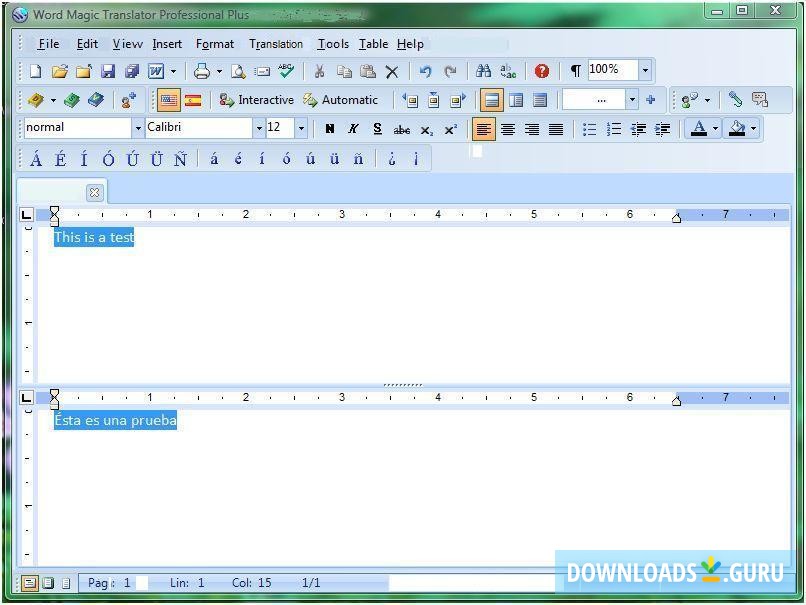The height and width of the screenshot is (605, 806).
Task: Toggle bold formatting
Action: click(x=330, y=128)
